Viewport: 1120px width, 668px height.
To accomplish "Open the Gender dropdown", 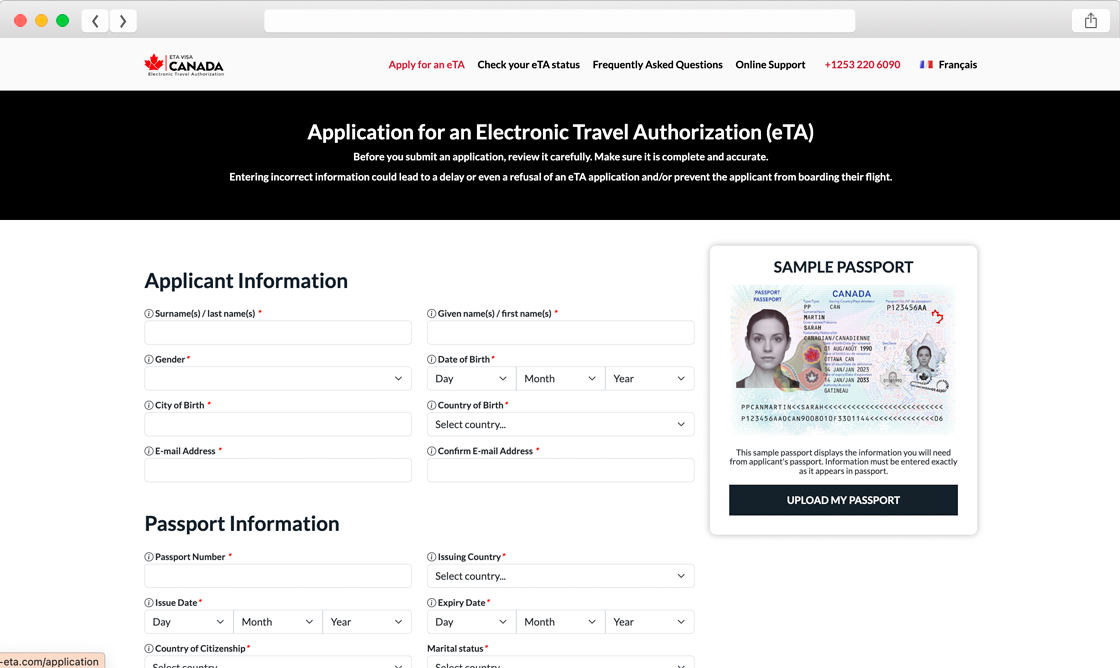I will click(x=278, y=379).
